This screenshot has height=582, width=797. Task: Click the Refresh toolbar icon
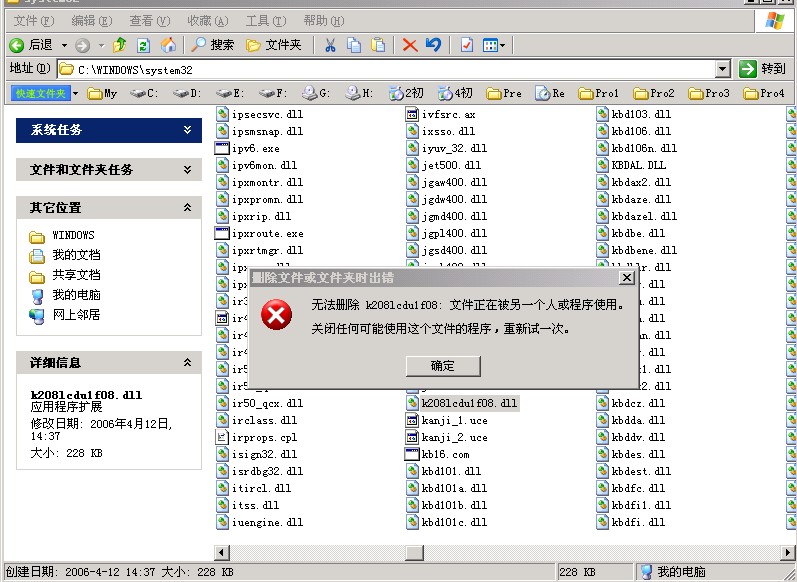coord(143,46)
